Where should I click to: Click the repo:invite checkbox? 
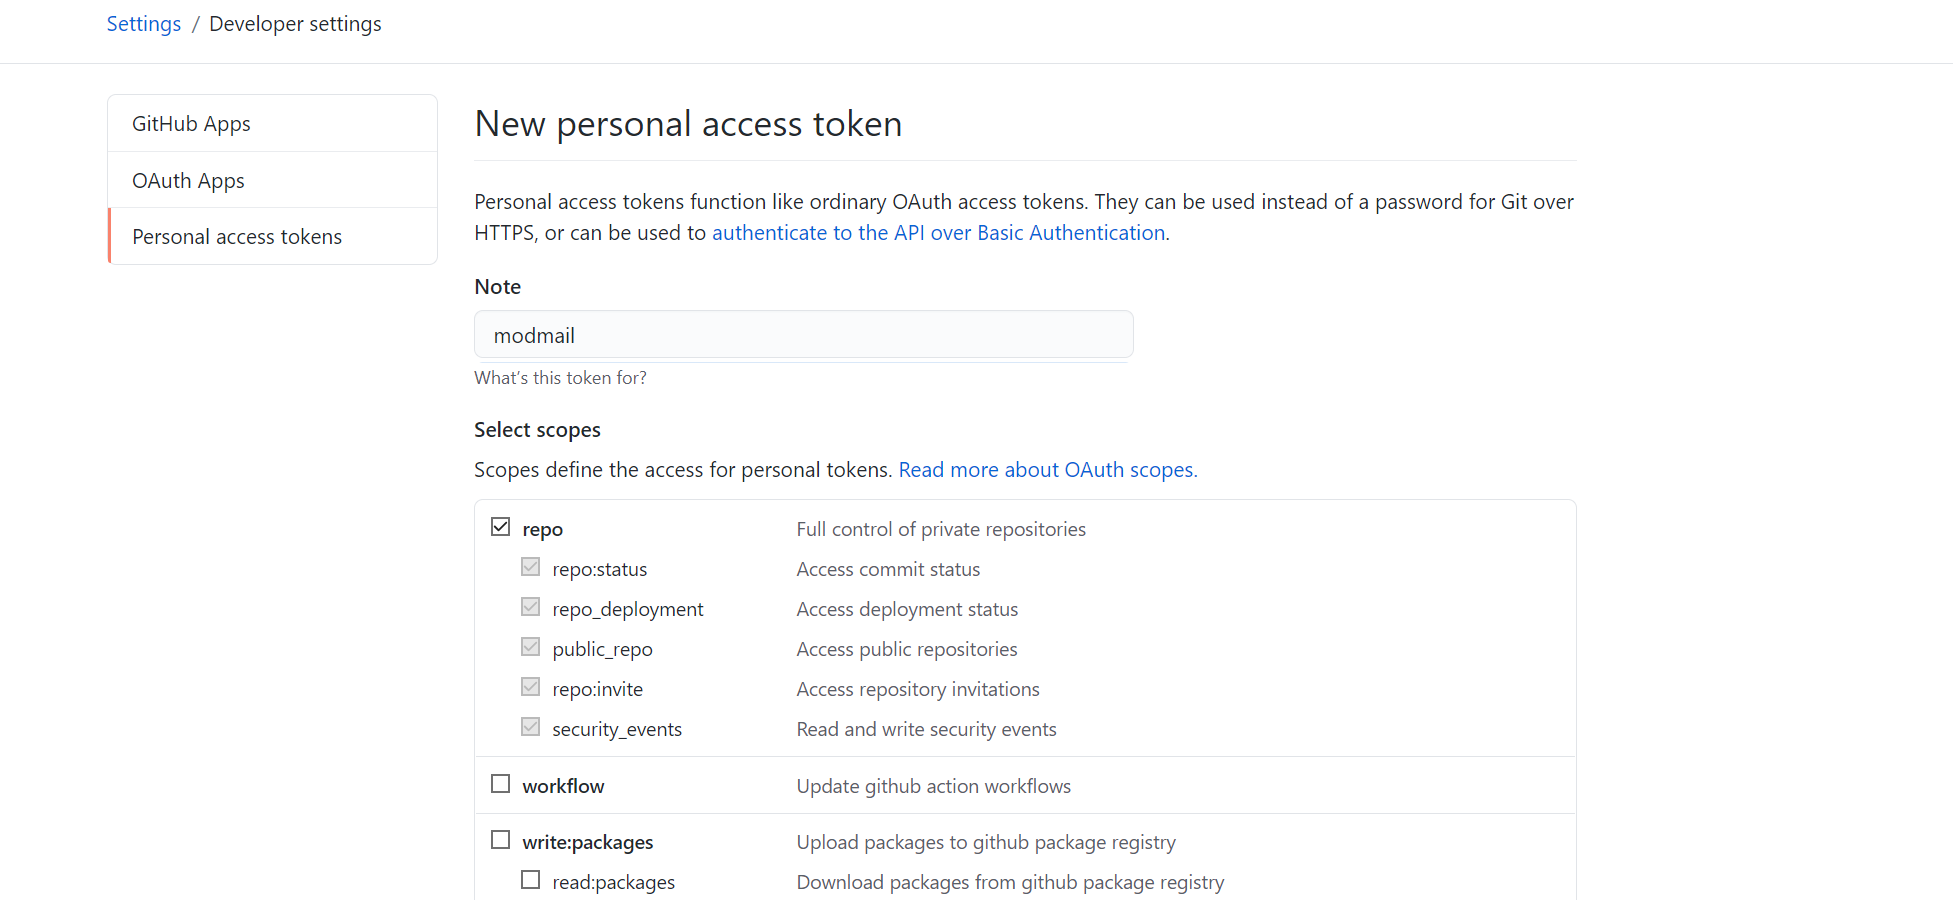[531, 687]
